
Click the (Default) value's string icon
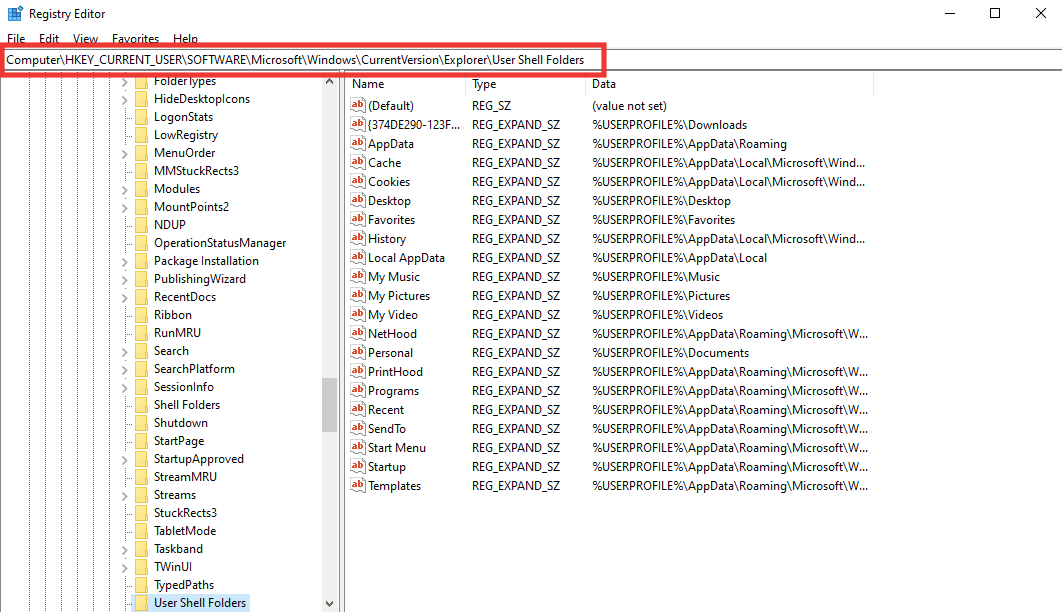tap(358, 105)
